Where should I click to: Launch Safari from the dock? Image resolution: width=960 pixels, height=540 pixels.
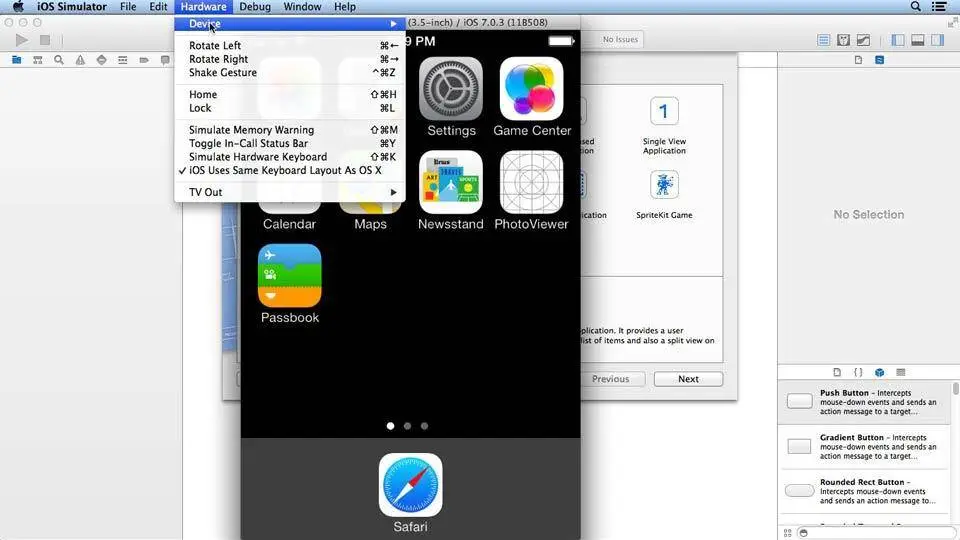[410, 485]
